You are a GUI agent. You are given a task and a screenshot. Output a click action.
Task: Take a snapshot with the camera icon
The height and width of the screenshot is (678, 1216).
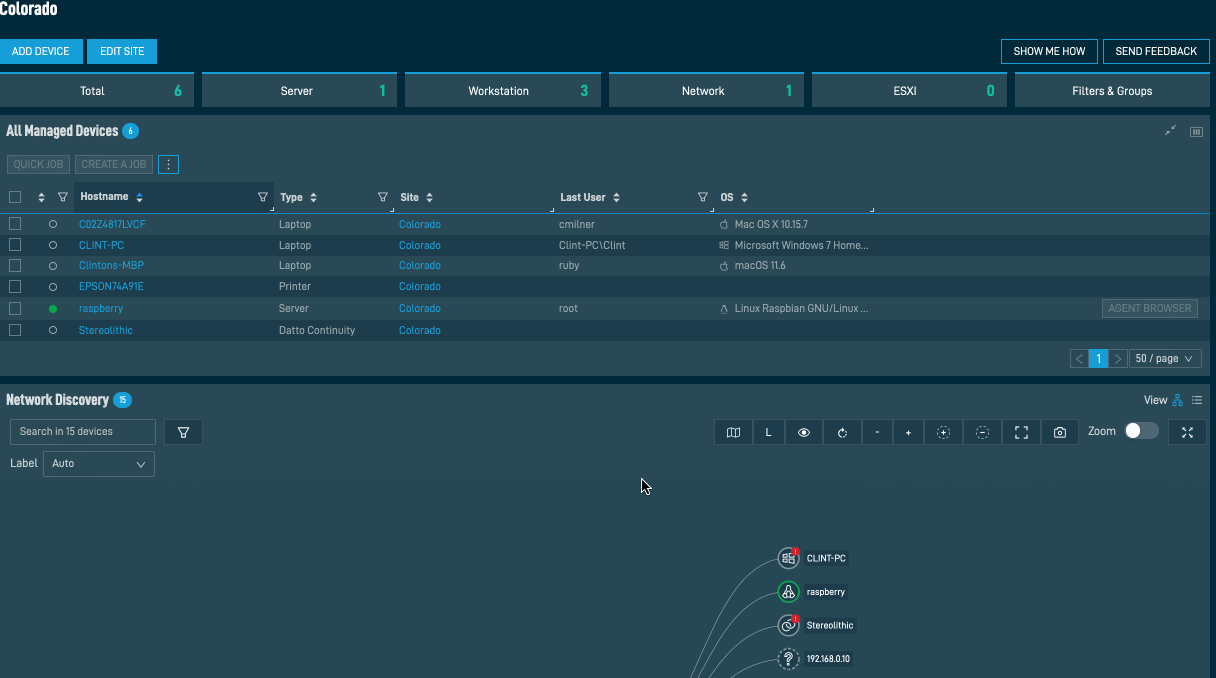coord(1060,432)
